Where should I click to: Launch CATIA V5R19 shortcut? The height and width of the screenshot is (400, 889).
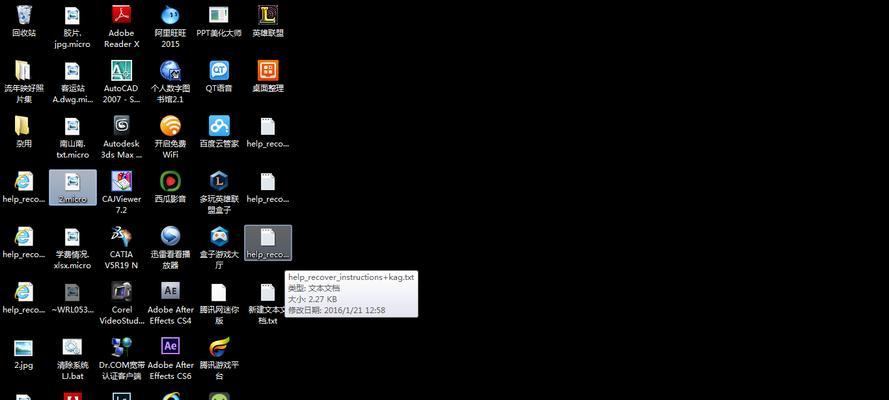click(121, 248)
